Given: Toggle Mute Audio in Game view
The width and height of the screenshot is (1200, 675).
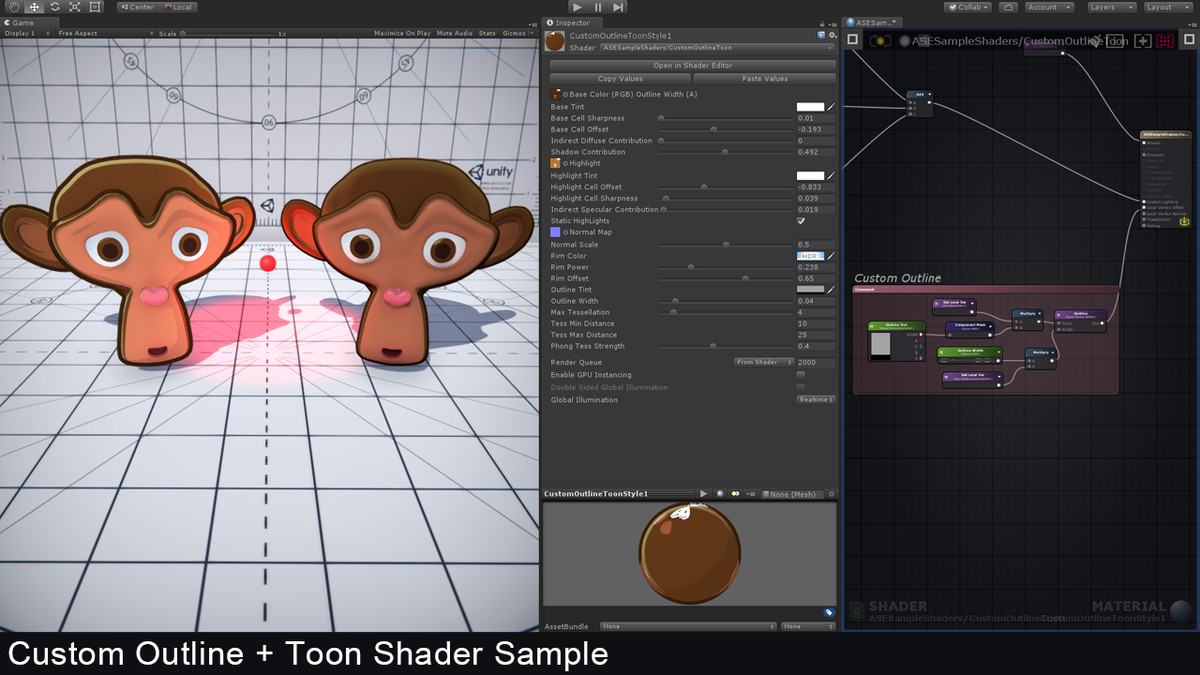Looking at the screenshot, I should [455, 33].
